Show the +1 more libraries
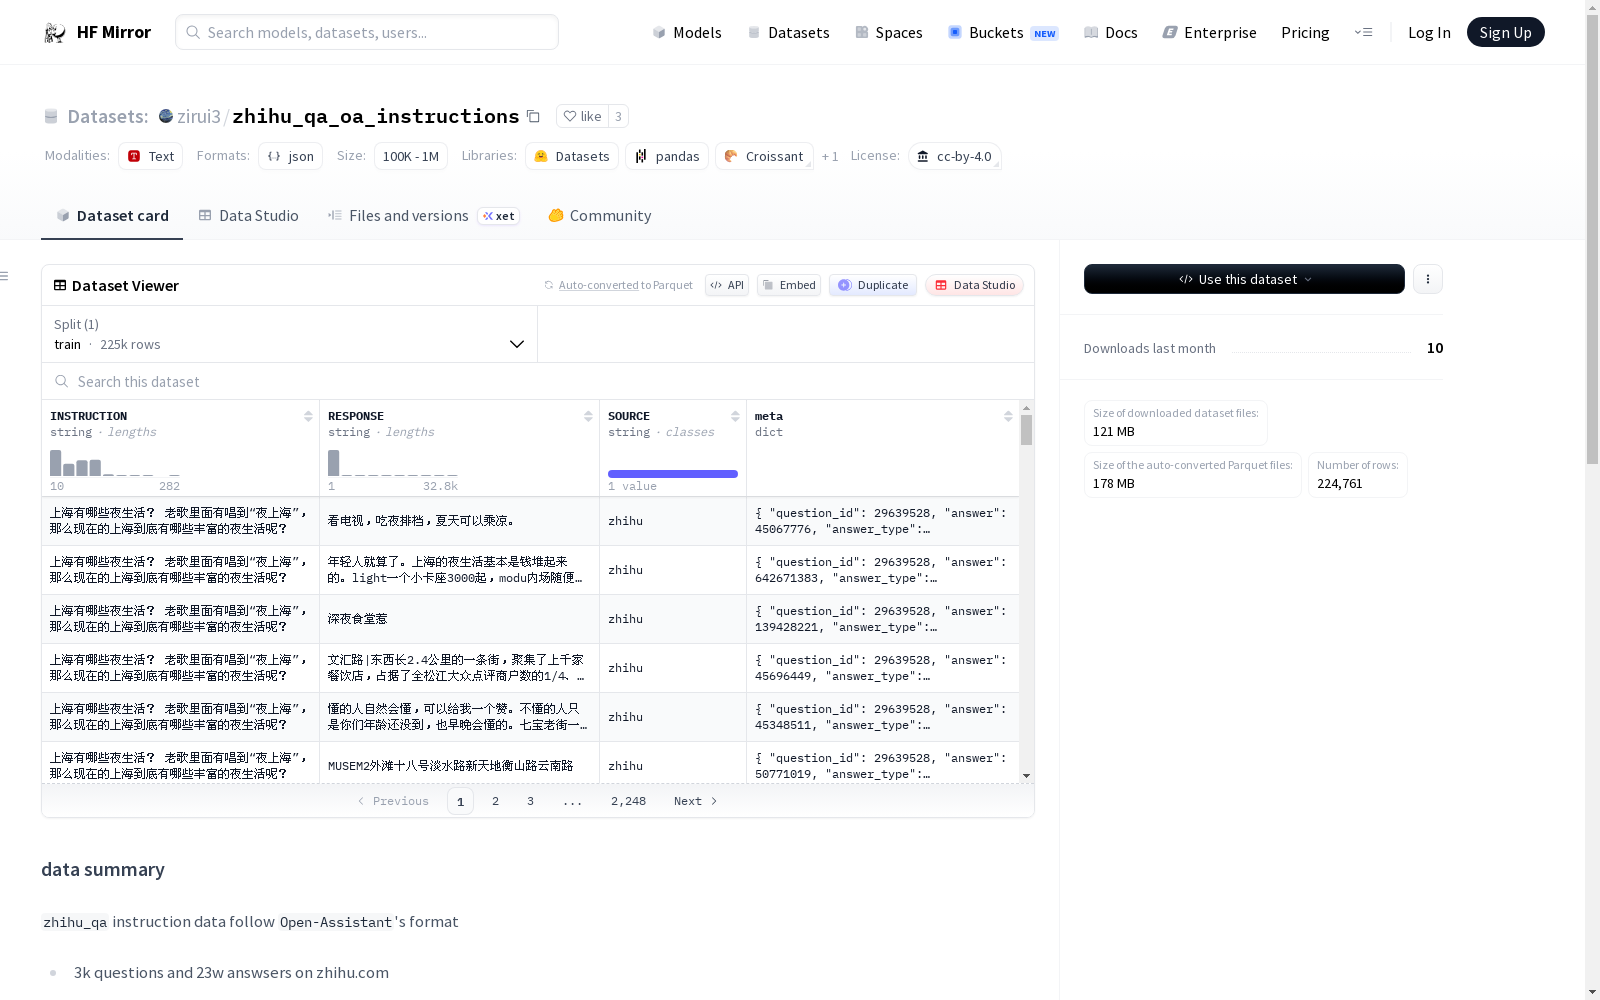 [830, 156]
